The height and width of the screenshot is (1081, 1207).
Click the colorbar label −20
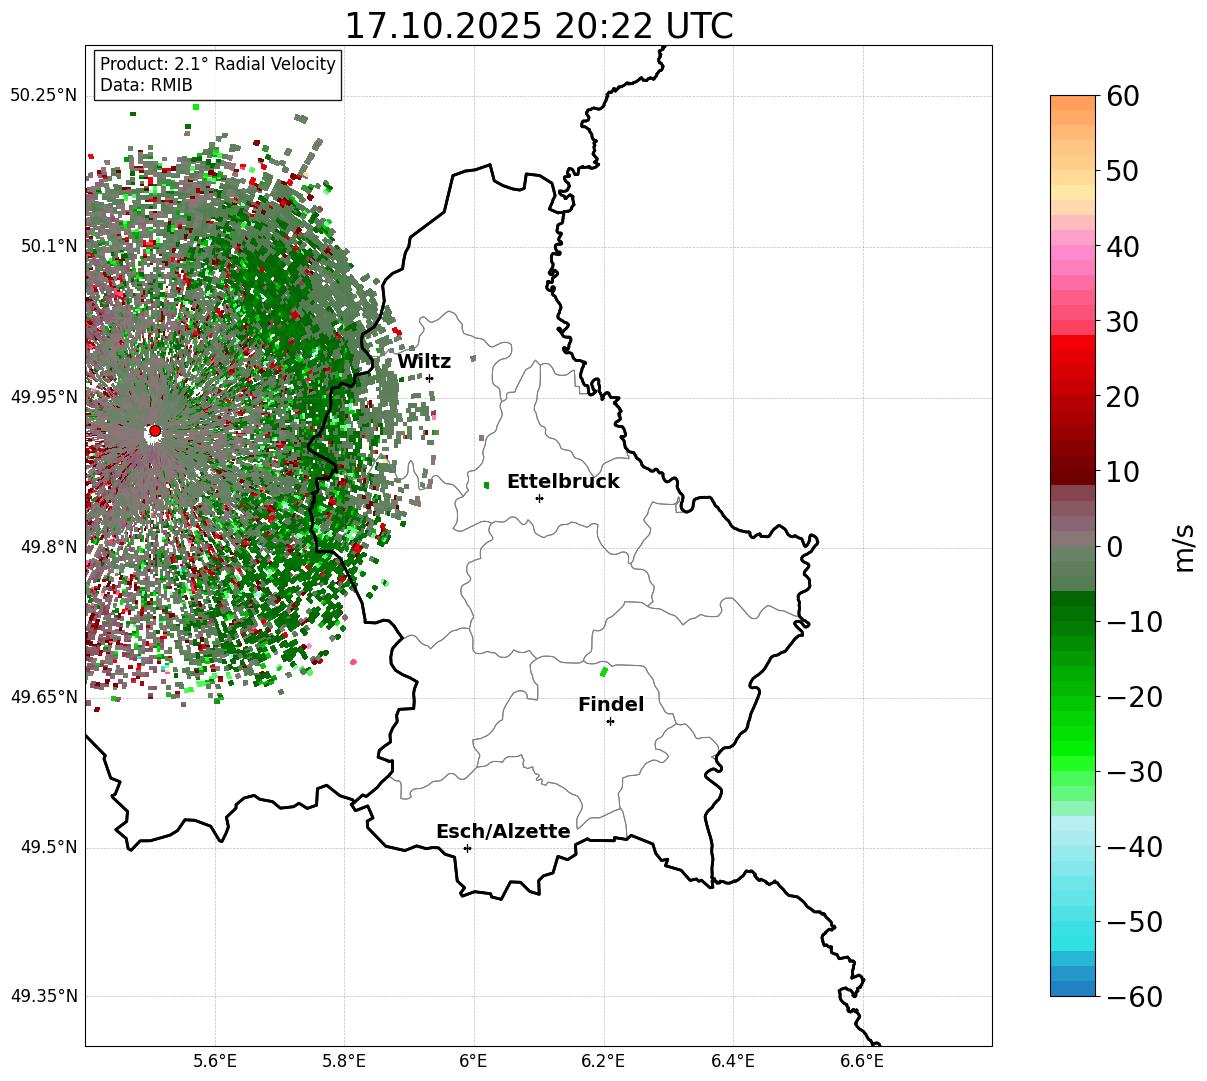pos(1134,697)
